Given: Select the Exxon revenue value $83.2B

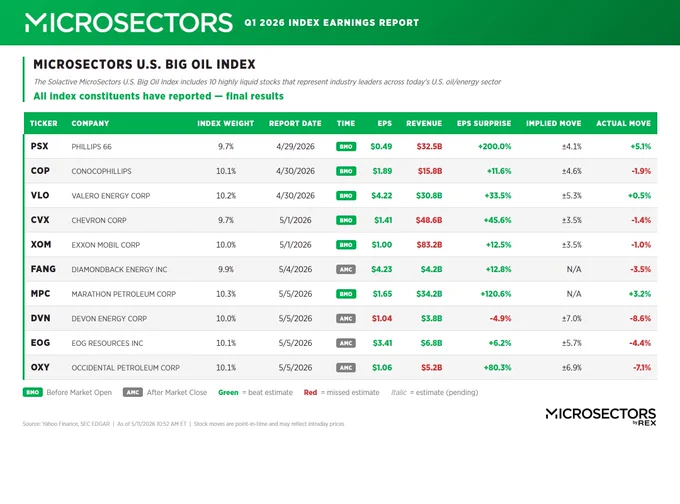Looking at the screenshot, I should 429,245.
